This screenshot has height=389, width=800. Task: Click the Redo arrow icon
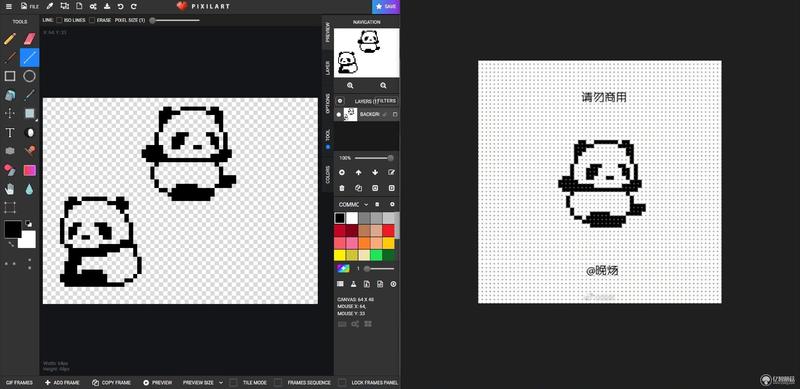coord(134,7)
